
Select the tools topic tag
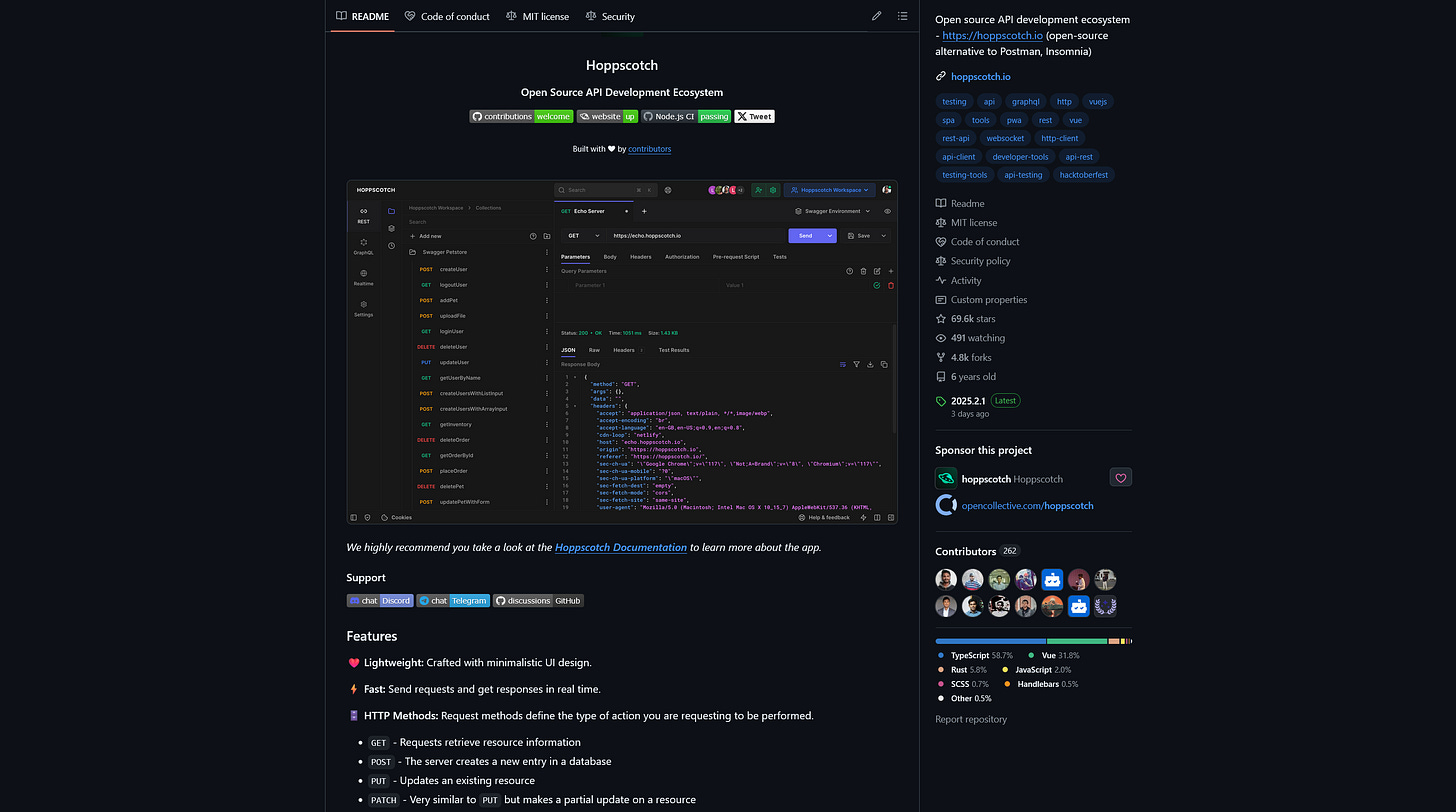tap(981, 120)
